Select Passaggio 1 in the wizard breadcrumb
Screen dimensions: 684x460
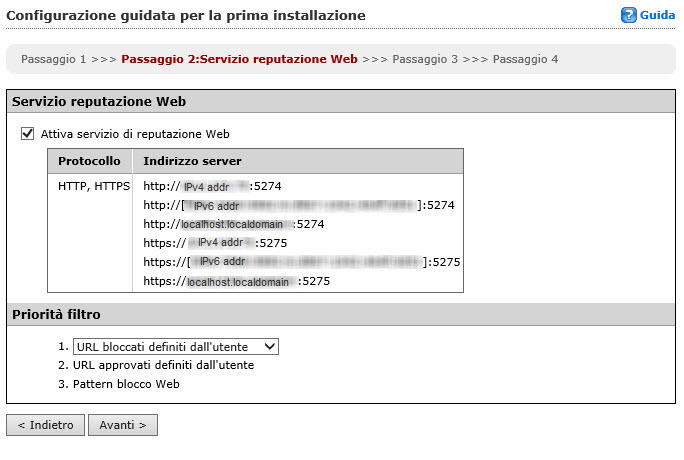pyautogui.click(x=53, y=59)
